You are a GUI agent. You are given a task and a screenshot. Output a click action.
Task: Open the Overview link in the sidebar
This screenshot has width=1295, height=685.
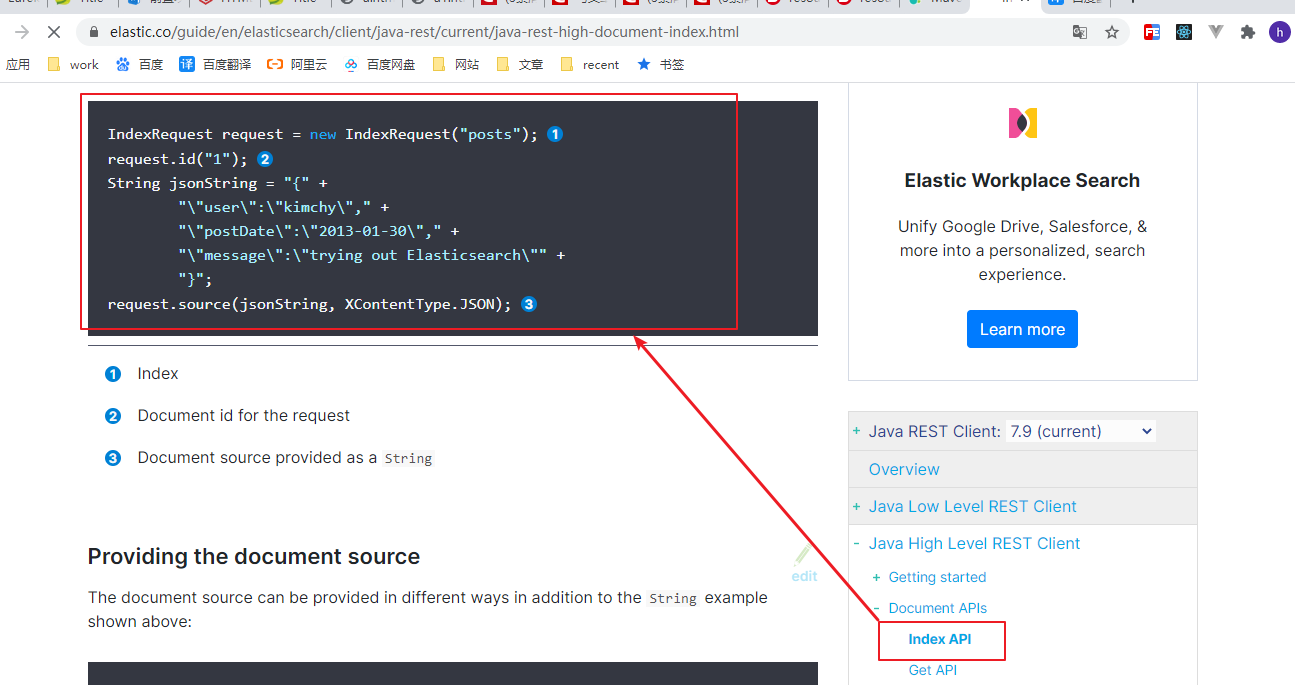[x=904, y=469]
